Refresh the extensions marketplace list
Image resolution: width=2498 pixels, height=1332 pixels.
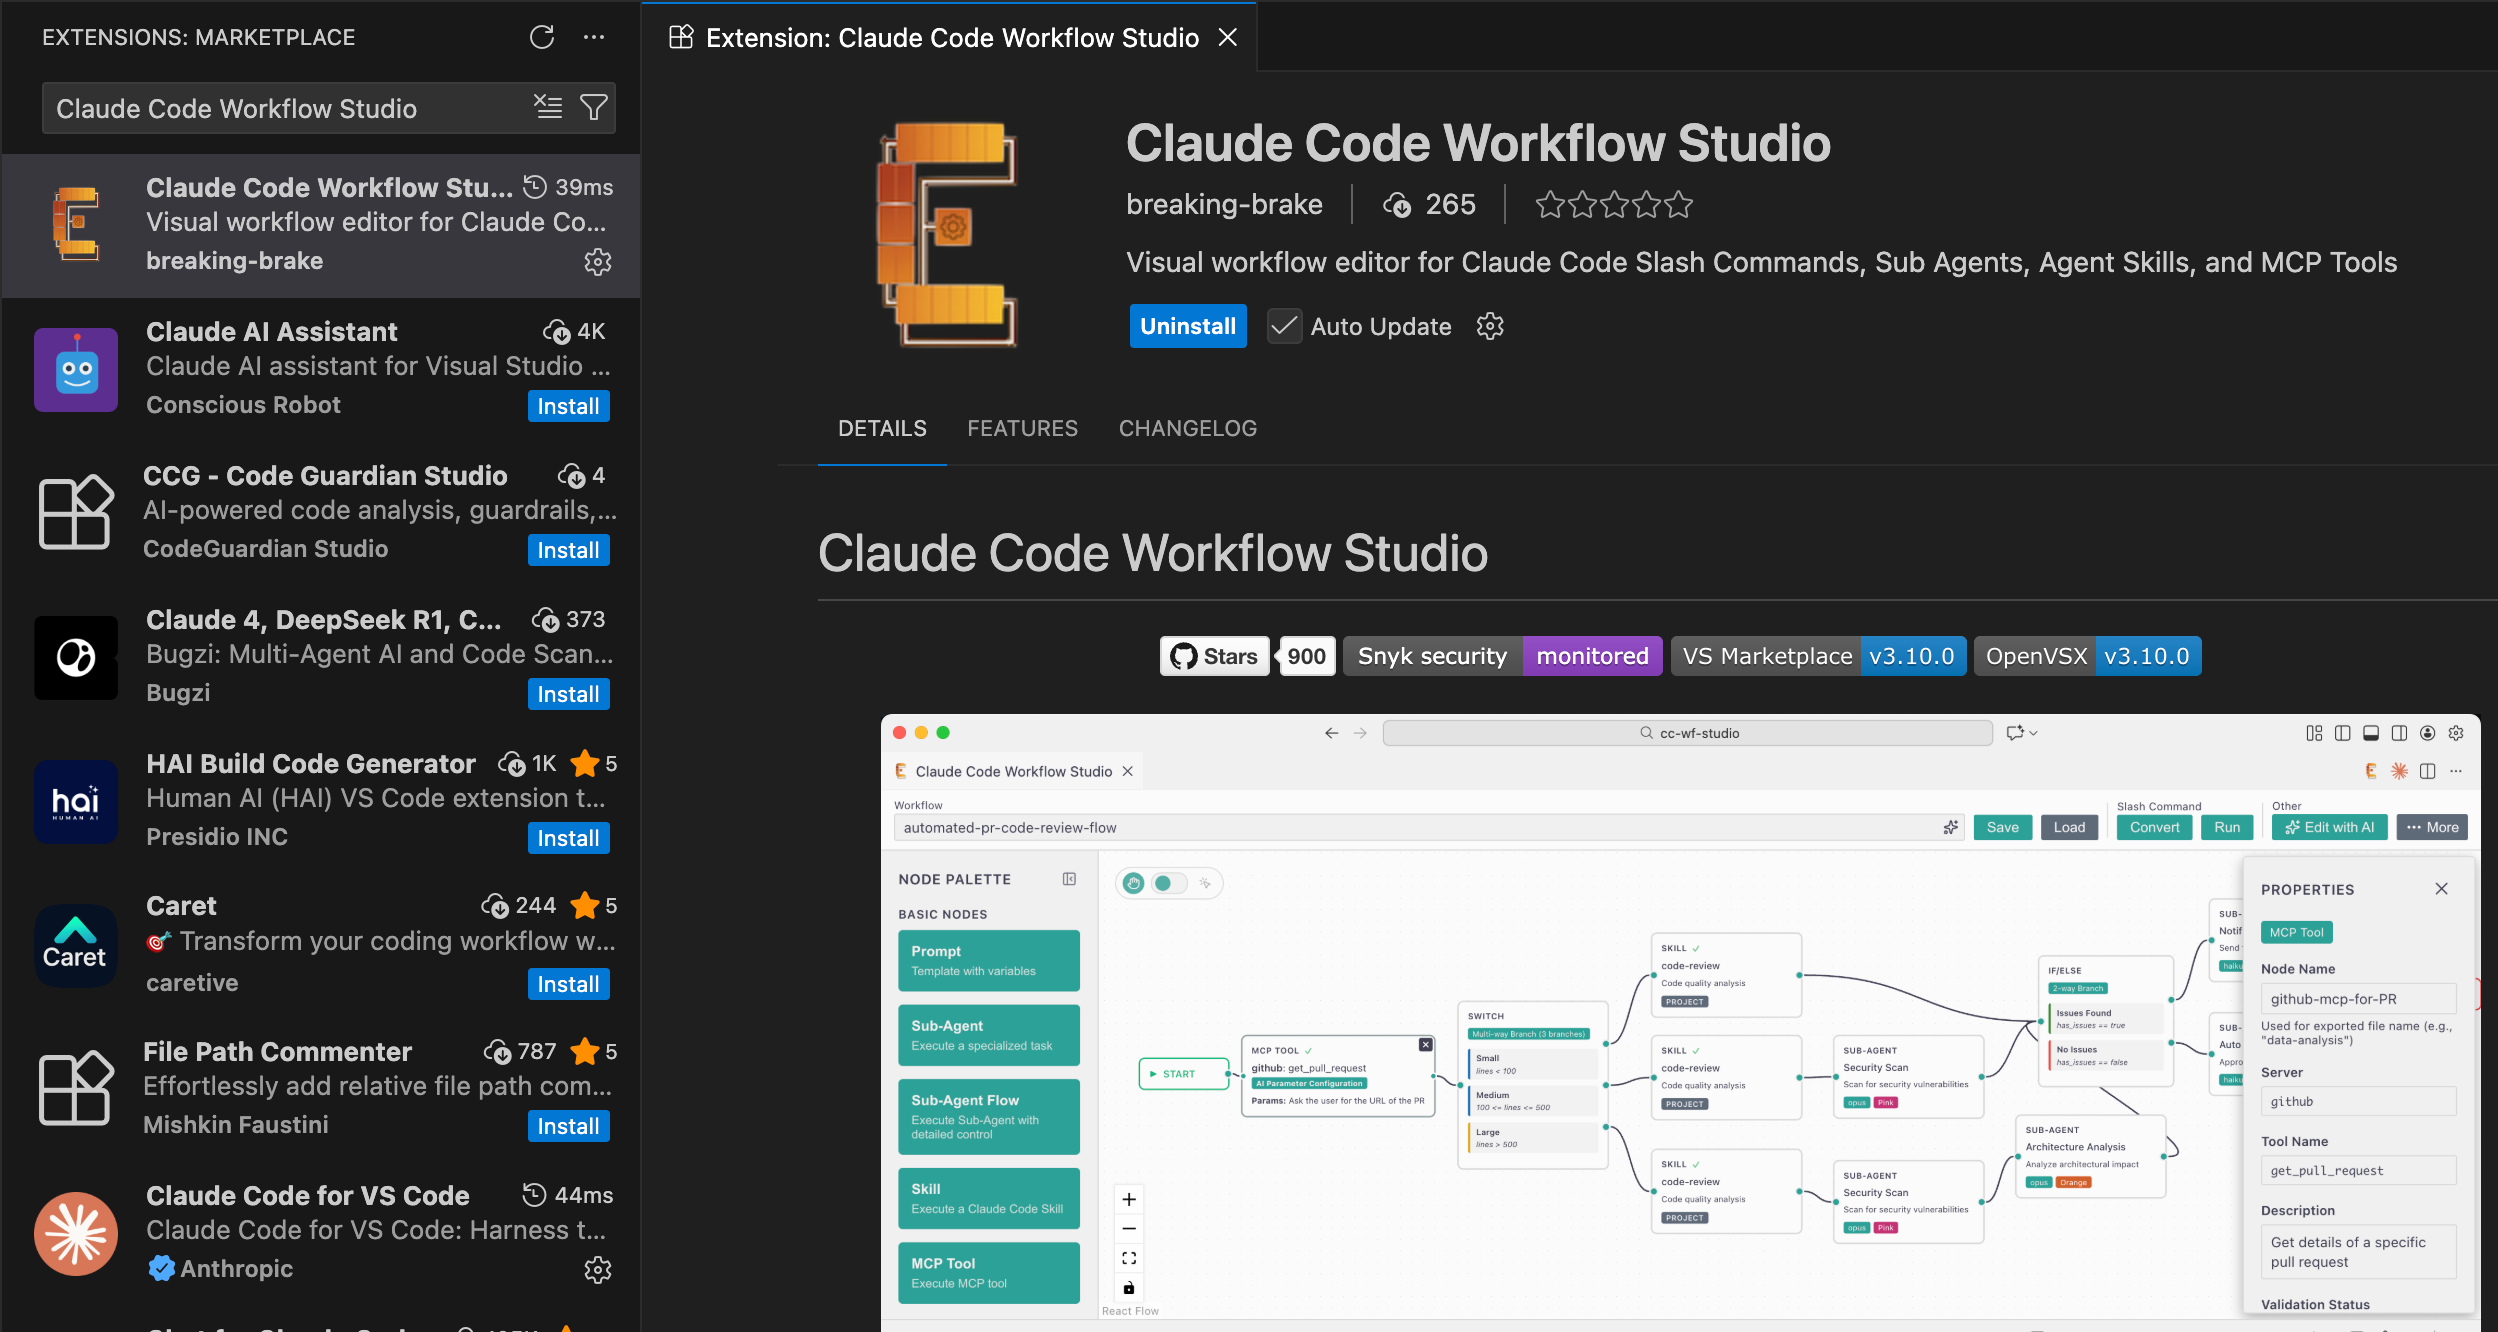(x=541, y=37)
